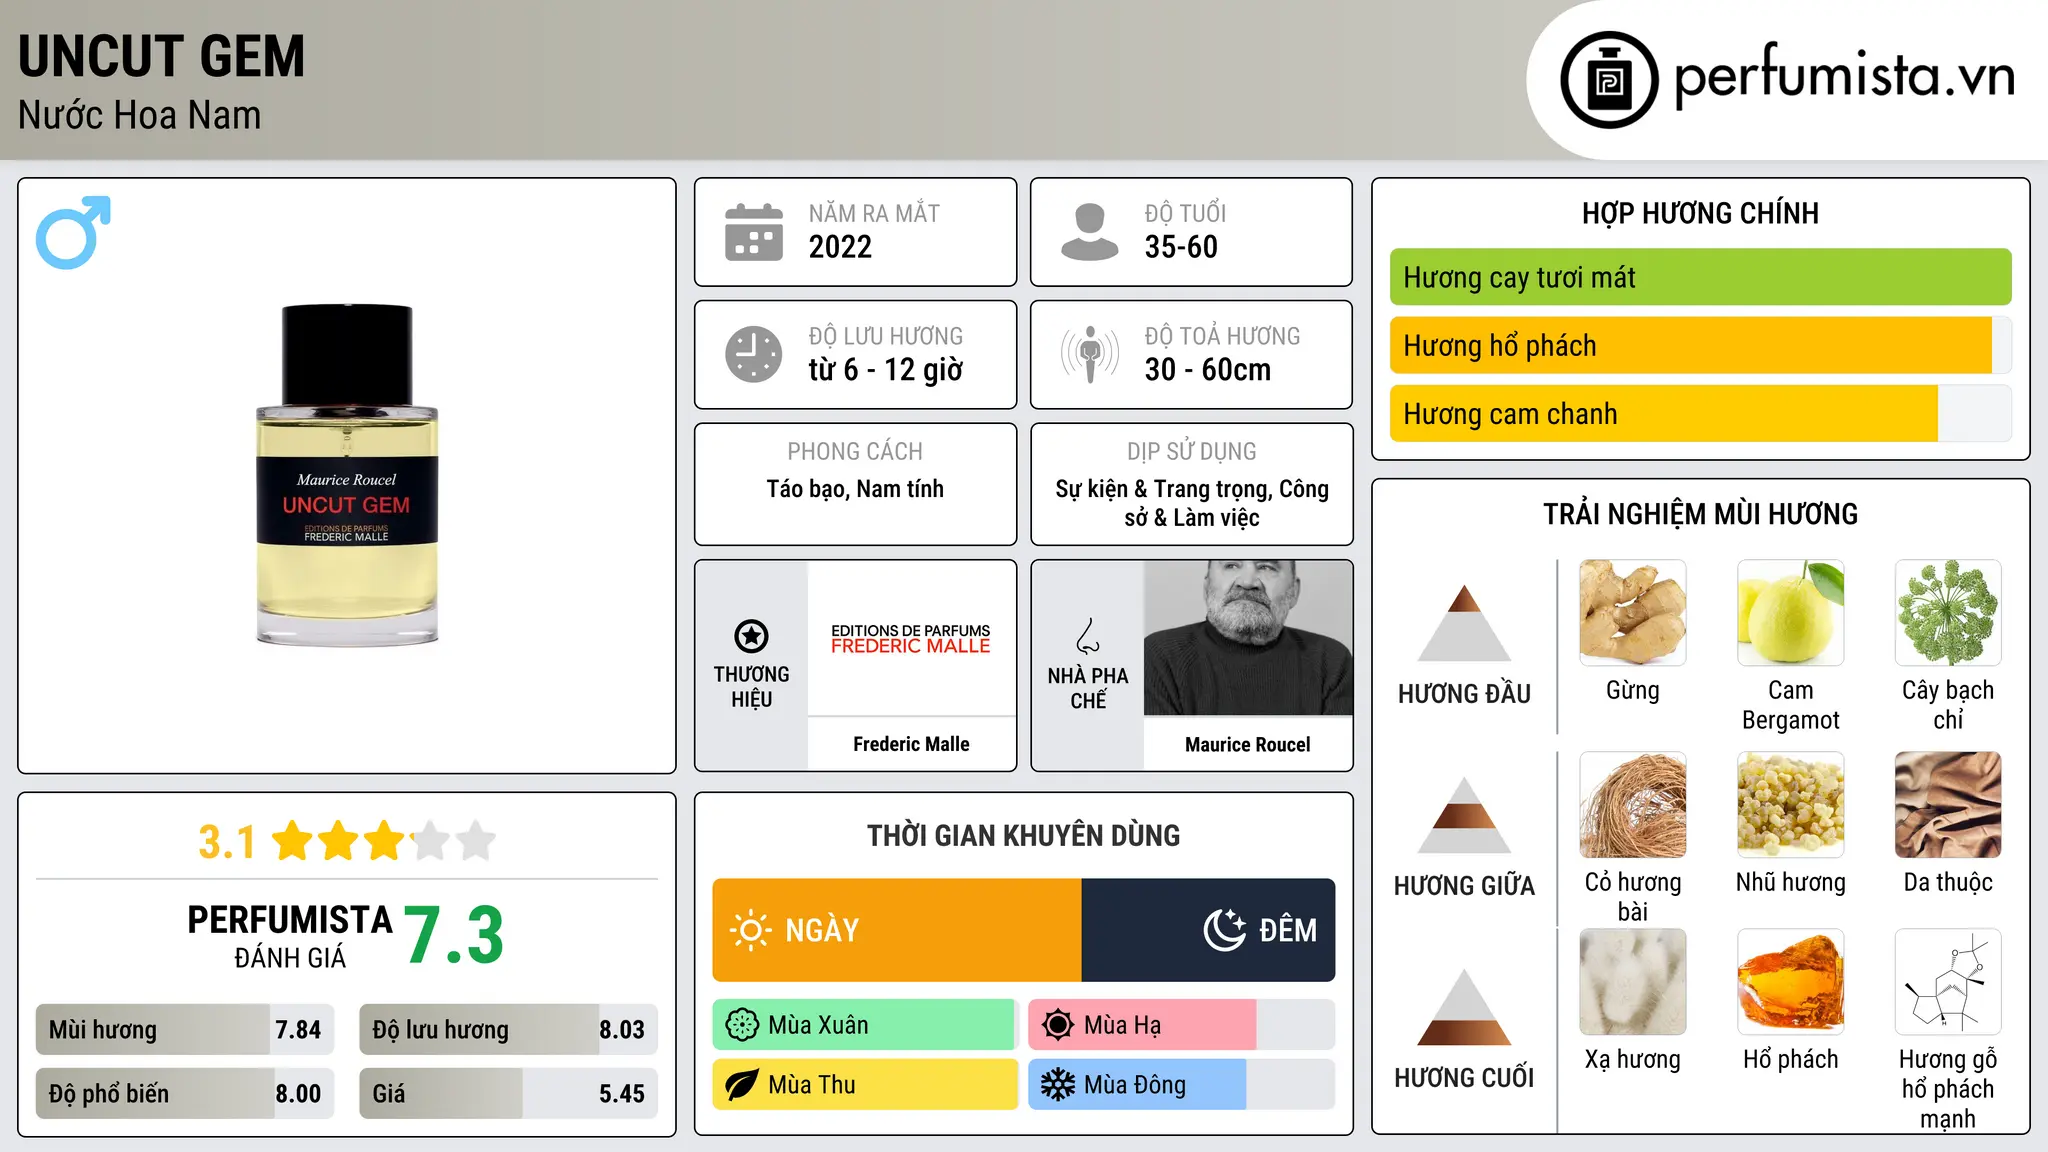Select the Mùa Thu season bar
The image size is (2048, 1152).
point(866,1085)
